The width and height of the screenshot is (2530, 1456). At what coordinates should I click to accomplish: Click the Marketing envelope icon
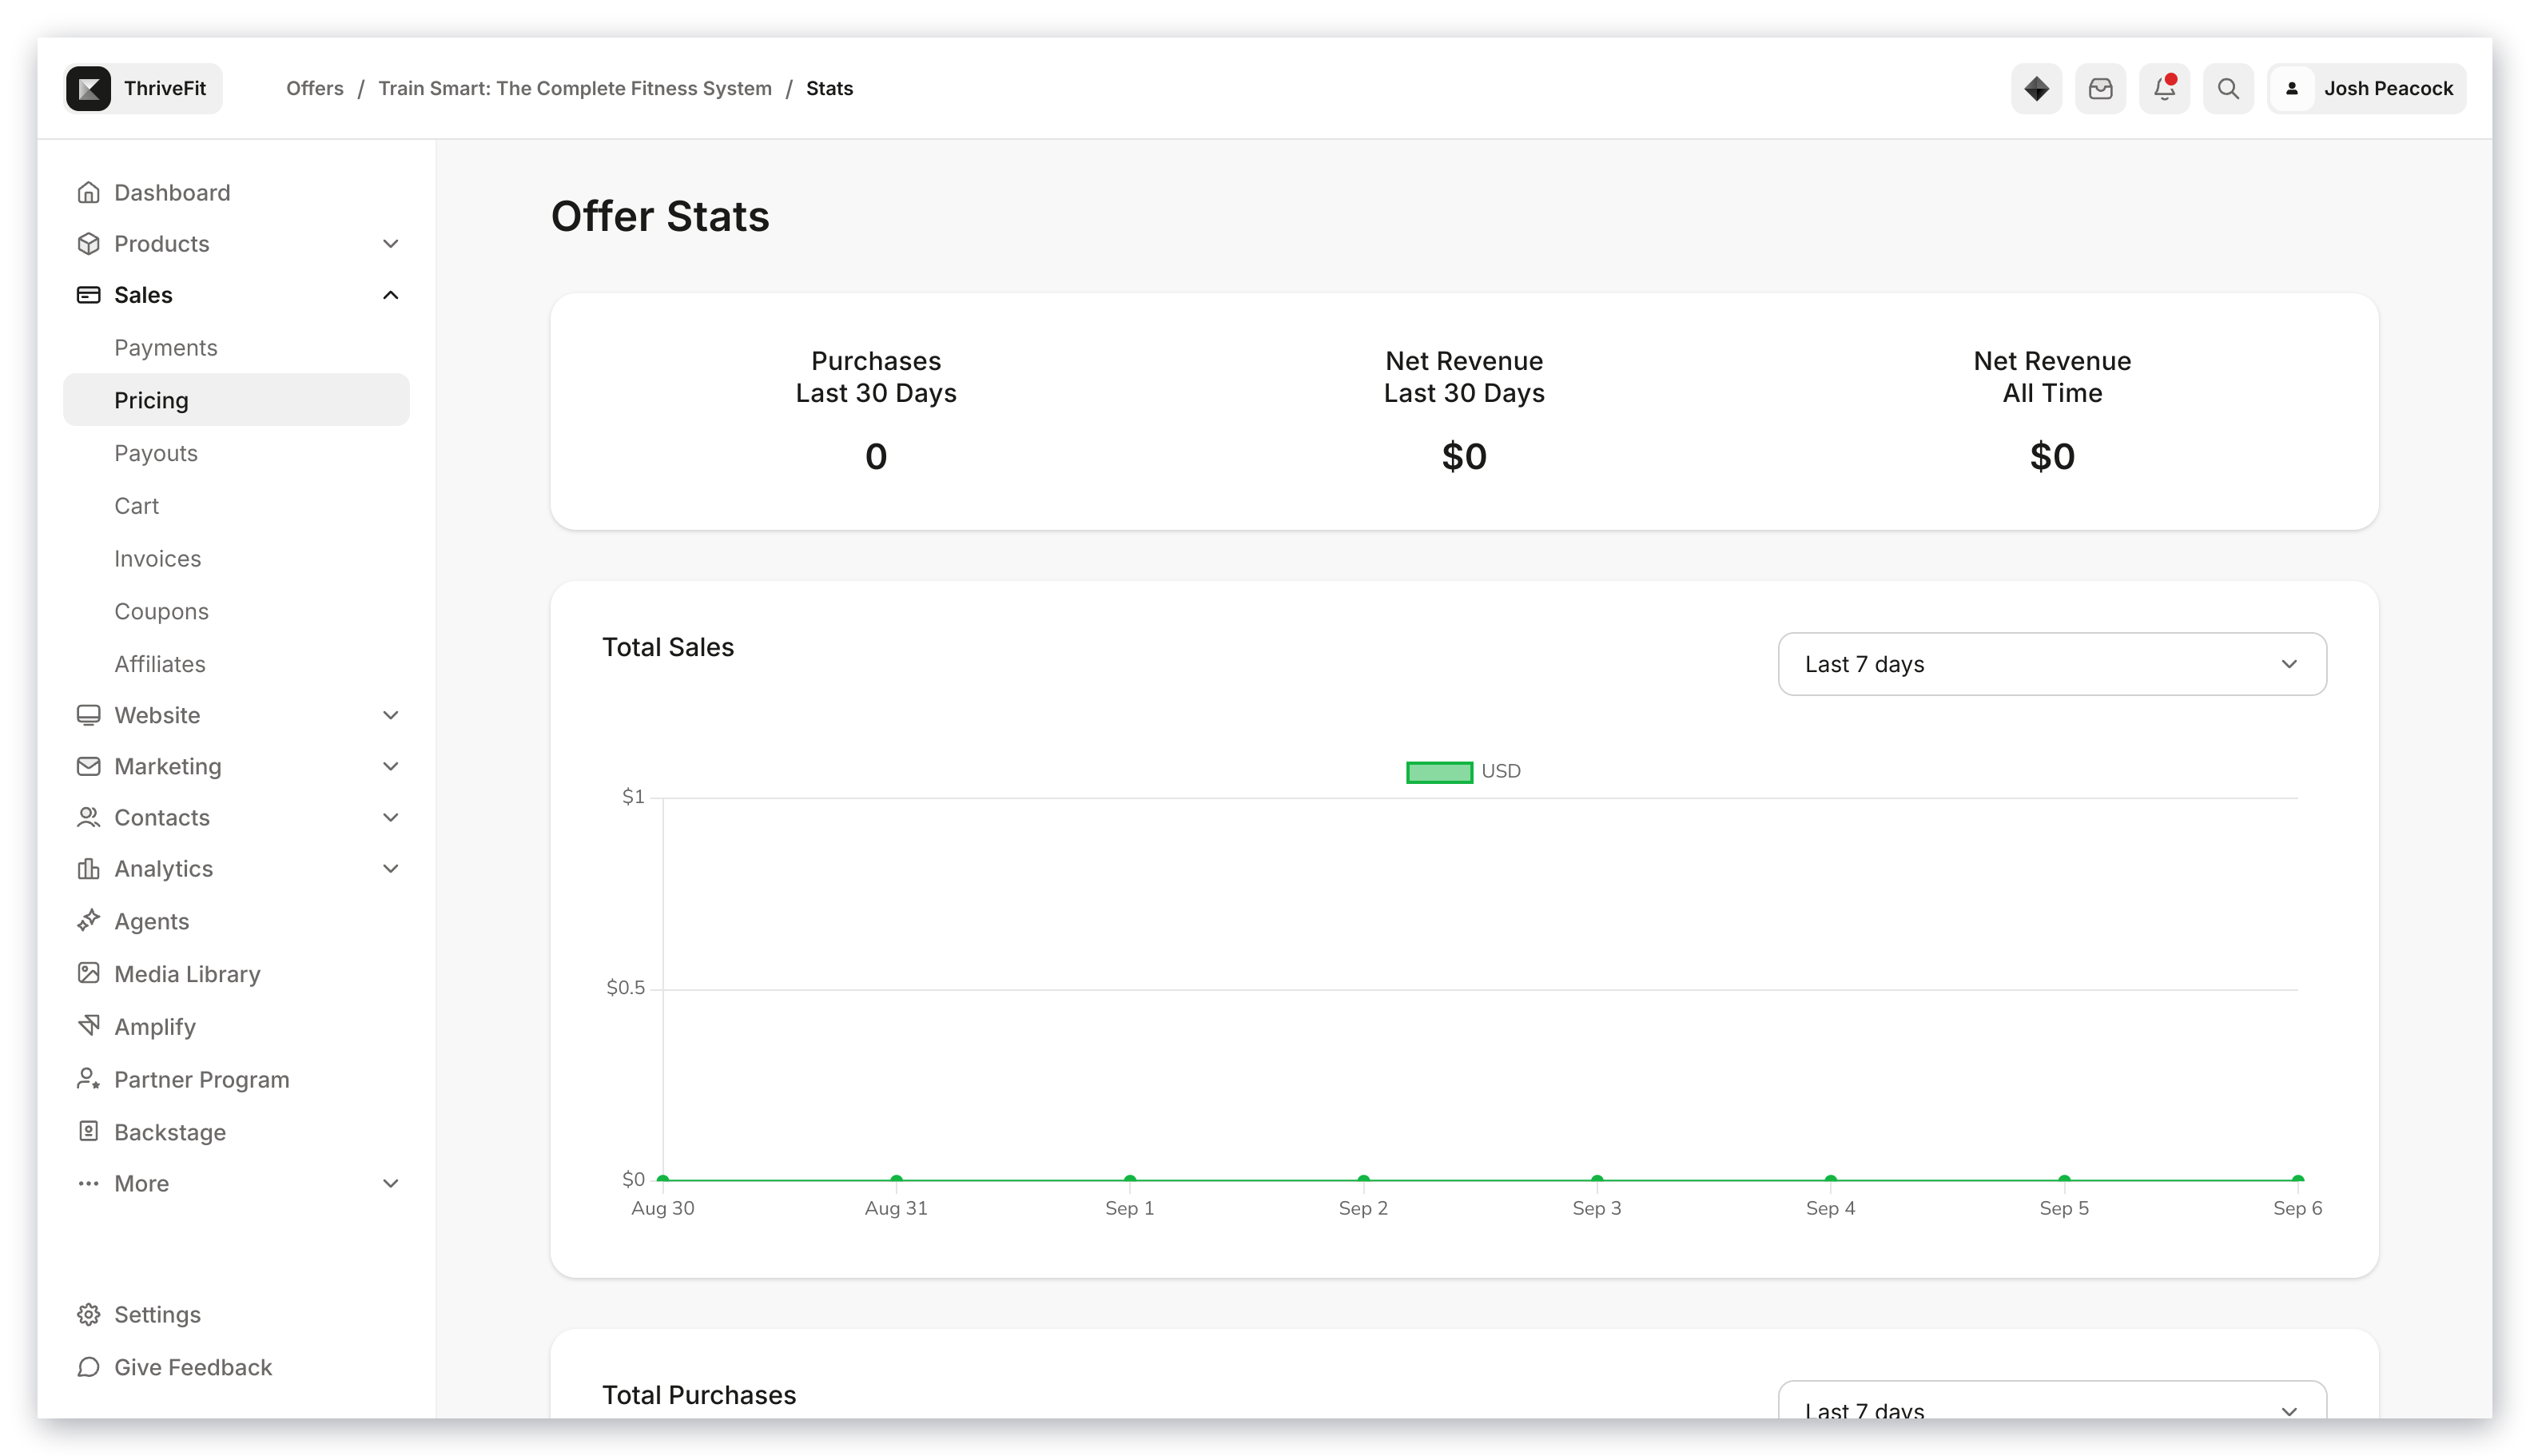tap(88, 766)
